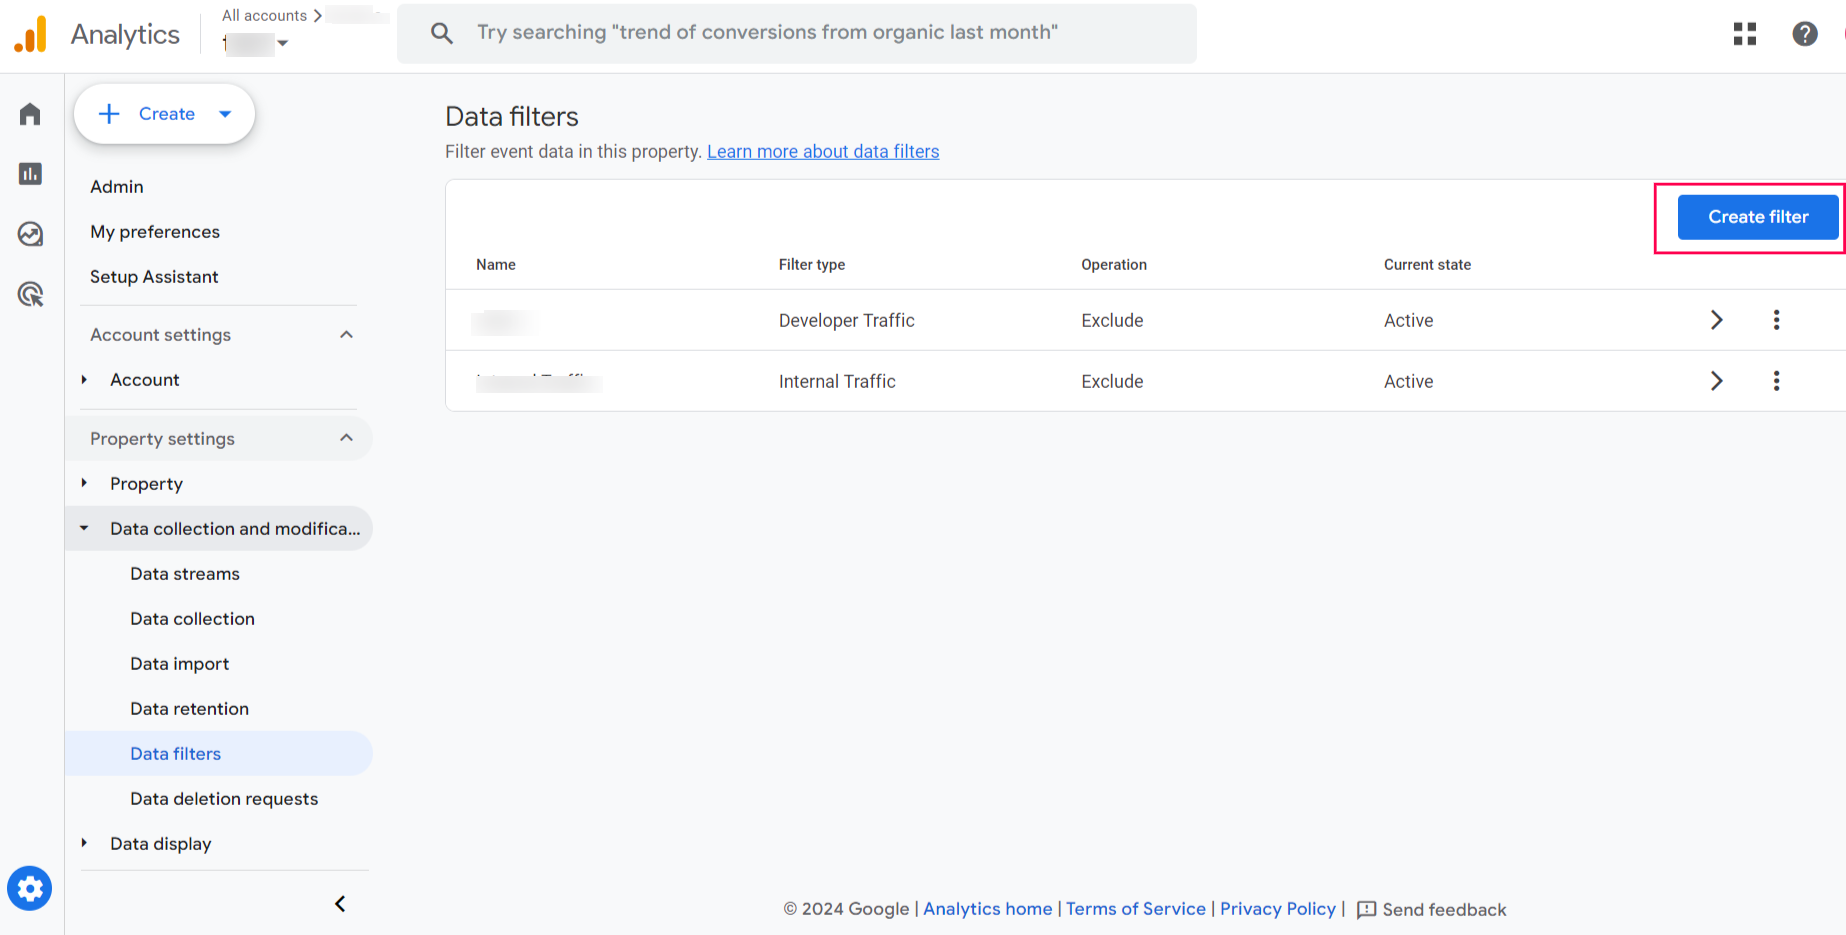
Task: Expand the Property tree item
Action: (x=84, y=484)
